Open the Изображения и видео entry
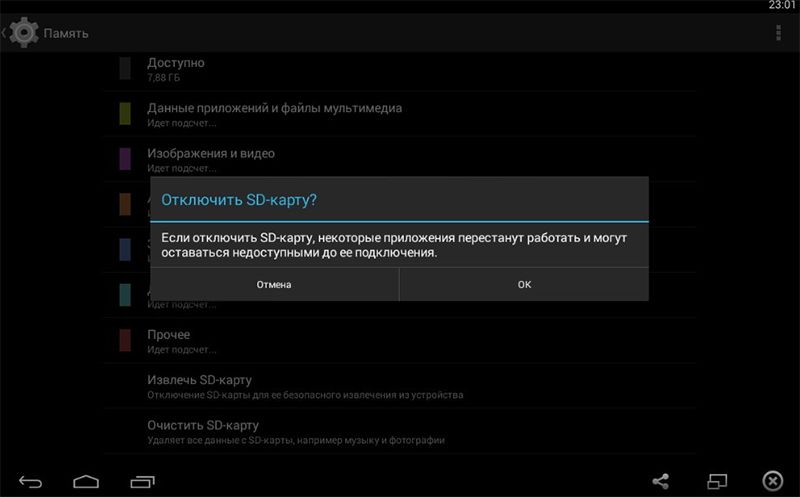The width and height of the screenshot is (800, 497). click(211, 159)
